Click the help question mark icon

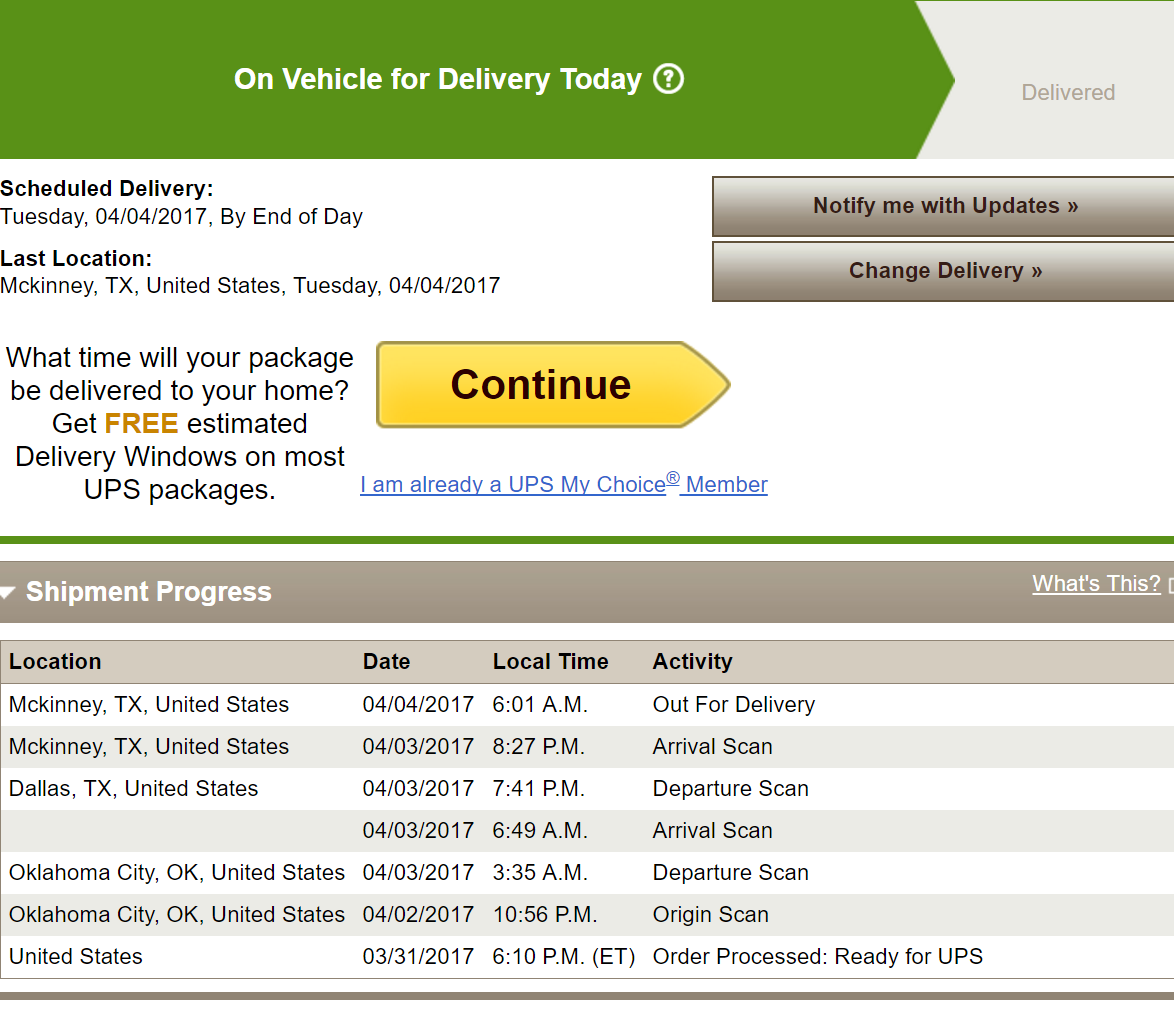(x=669, y=79)
